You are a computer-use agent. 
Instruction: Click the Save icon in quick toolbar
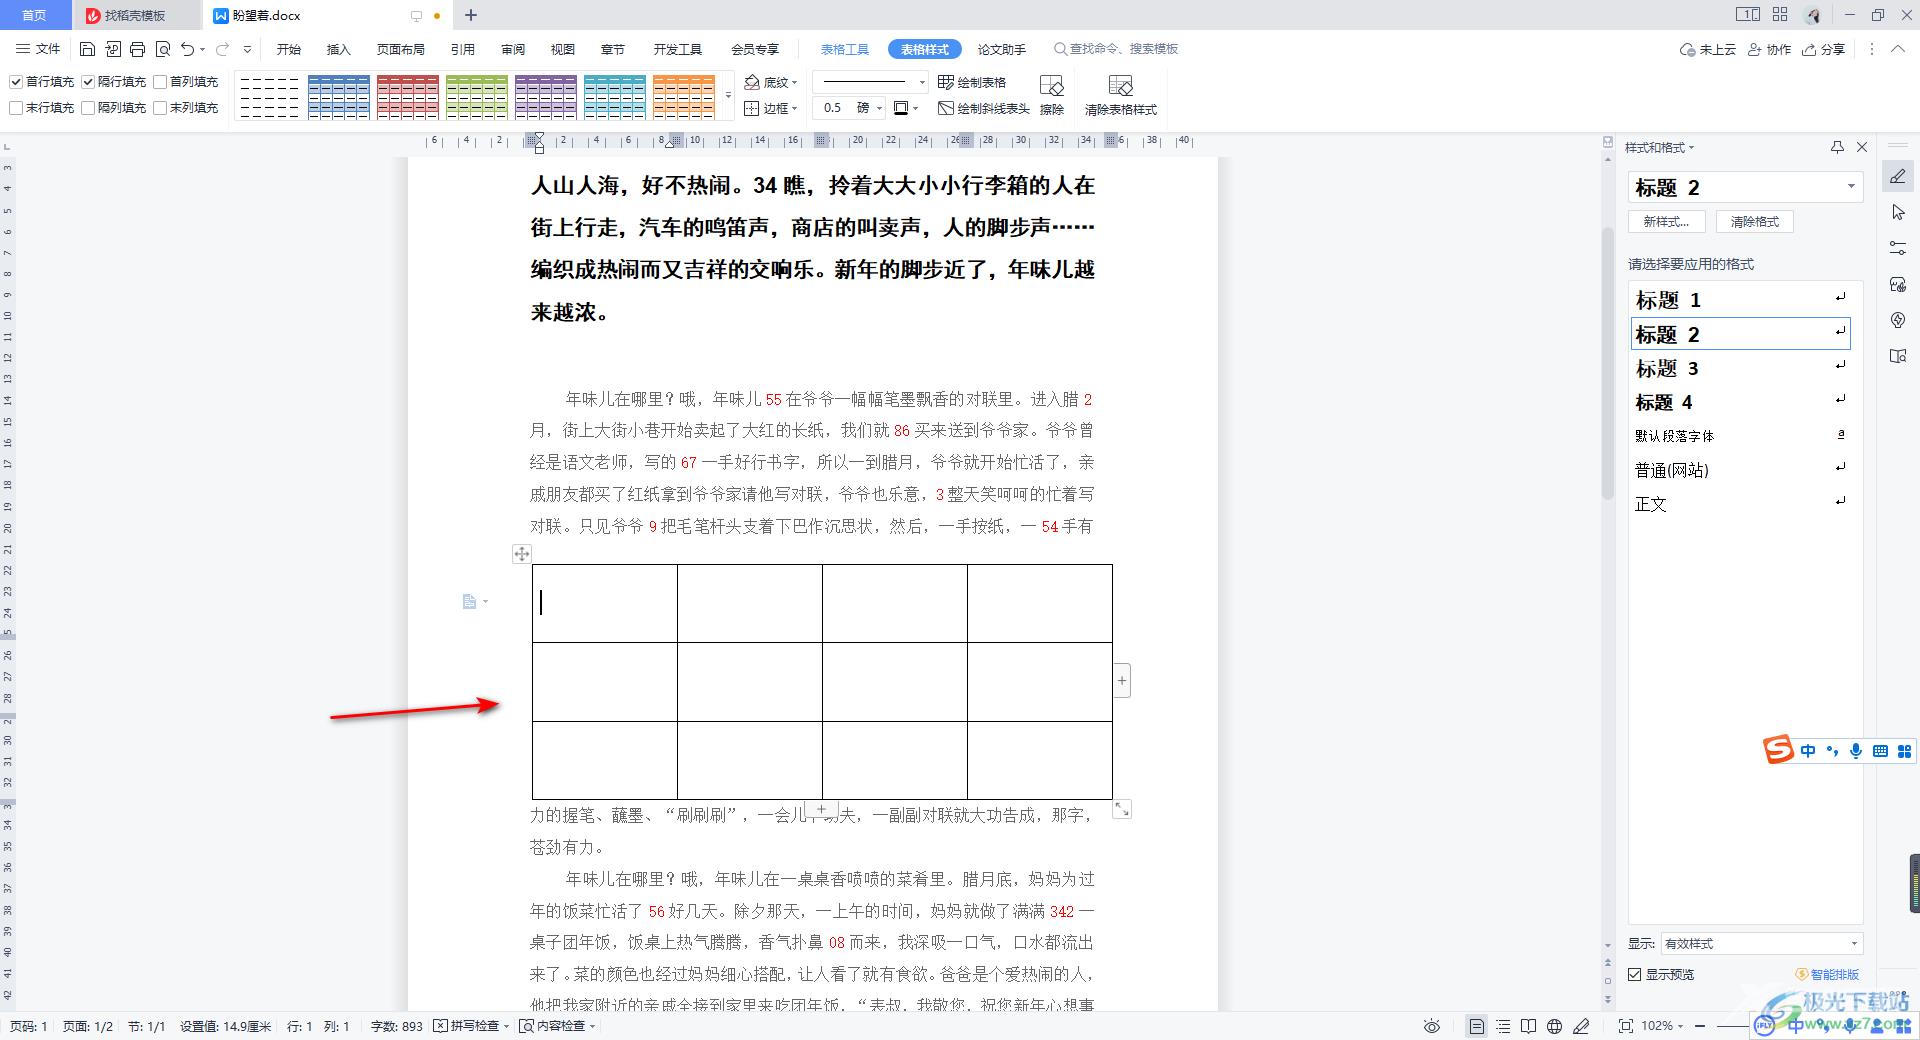pos(87,49)
